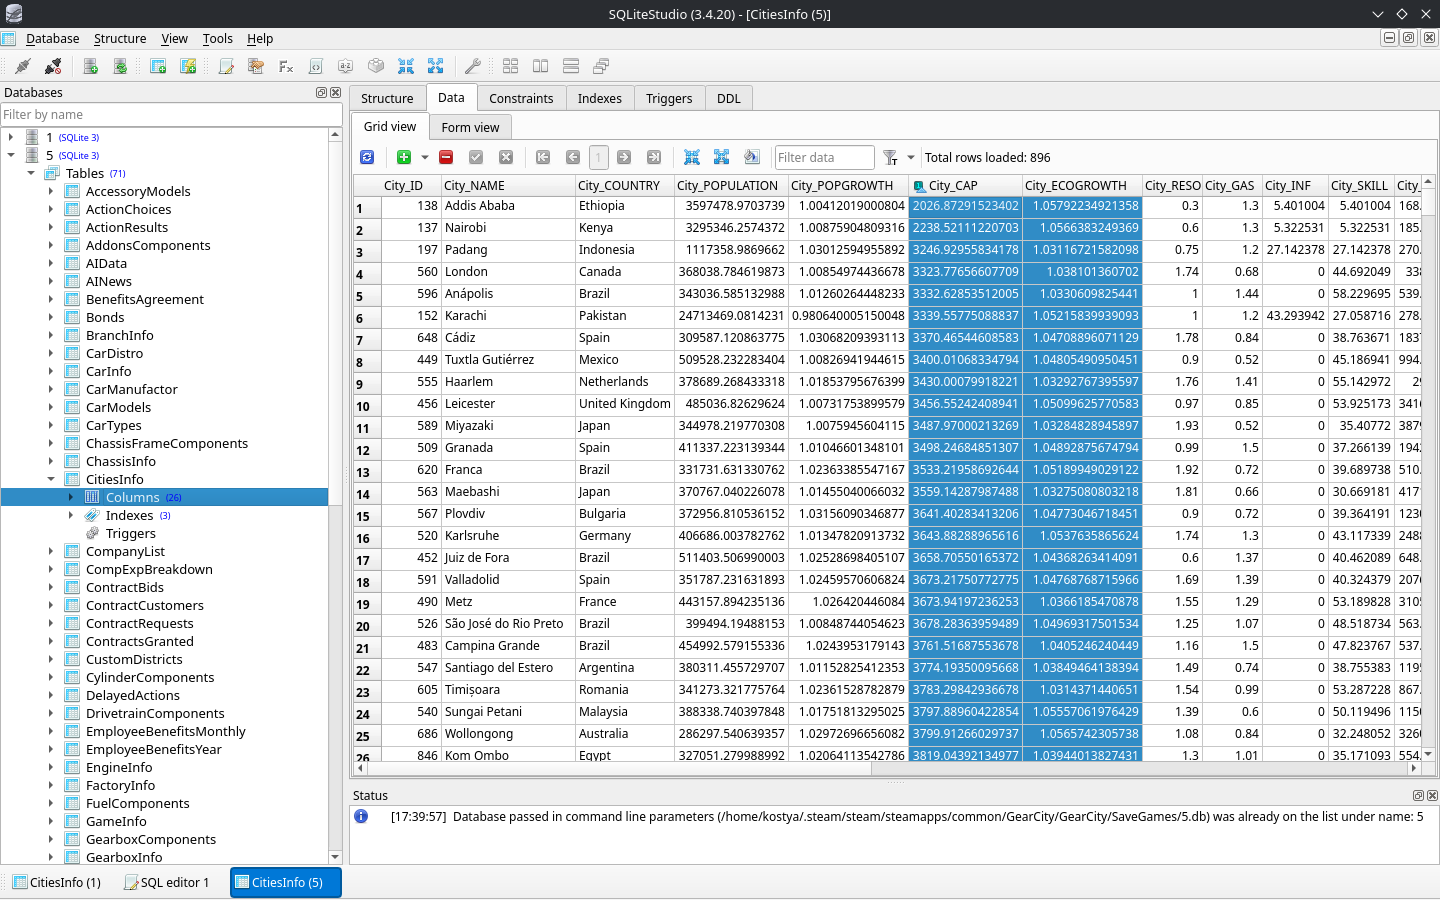Insert a new row with green plus

pos(404,157)
